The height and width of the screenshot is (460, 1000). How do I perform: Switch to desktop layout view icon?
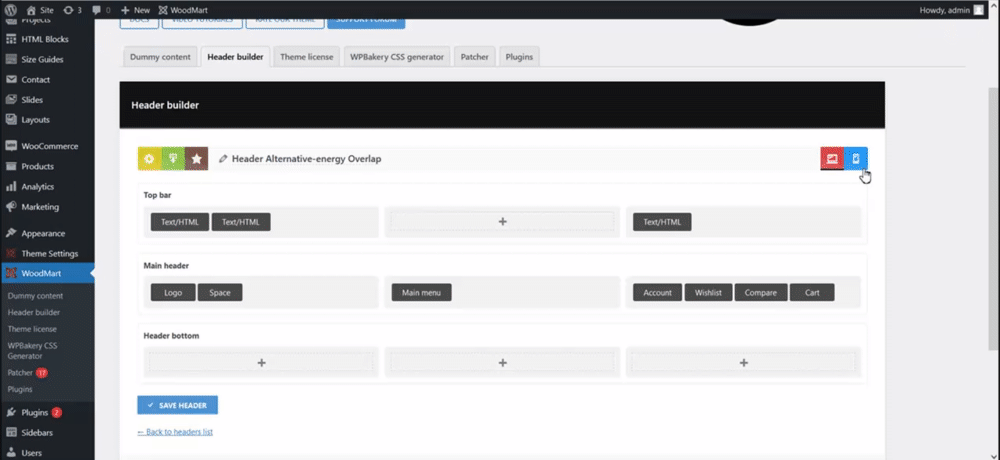pos(832,159)
